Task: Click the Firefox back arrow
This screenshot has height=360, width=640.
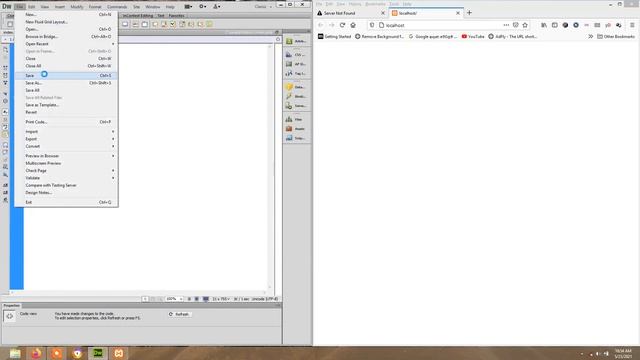Action: (321, 25)
